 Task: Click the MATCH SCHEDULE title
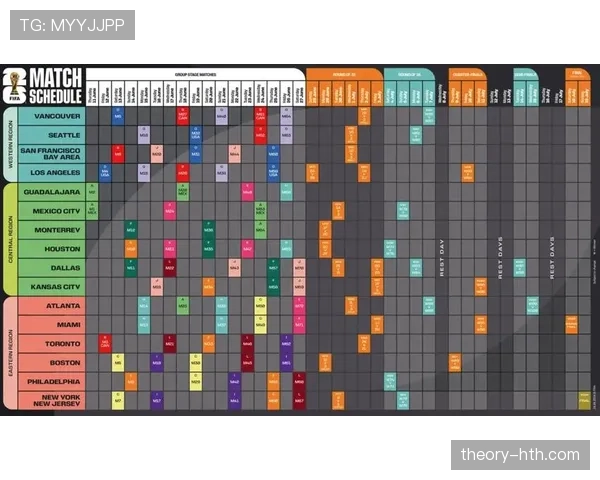(x=56, y=86)
